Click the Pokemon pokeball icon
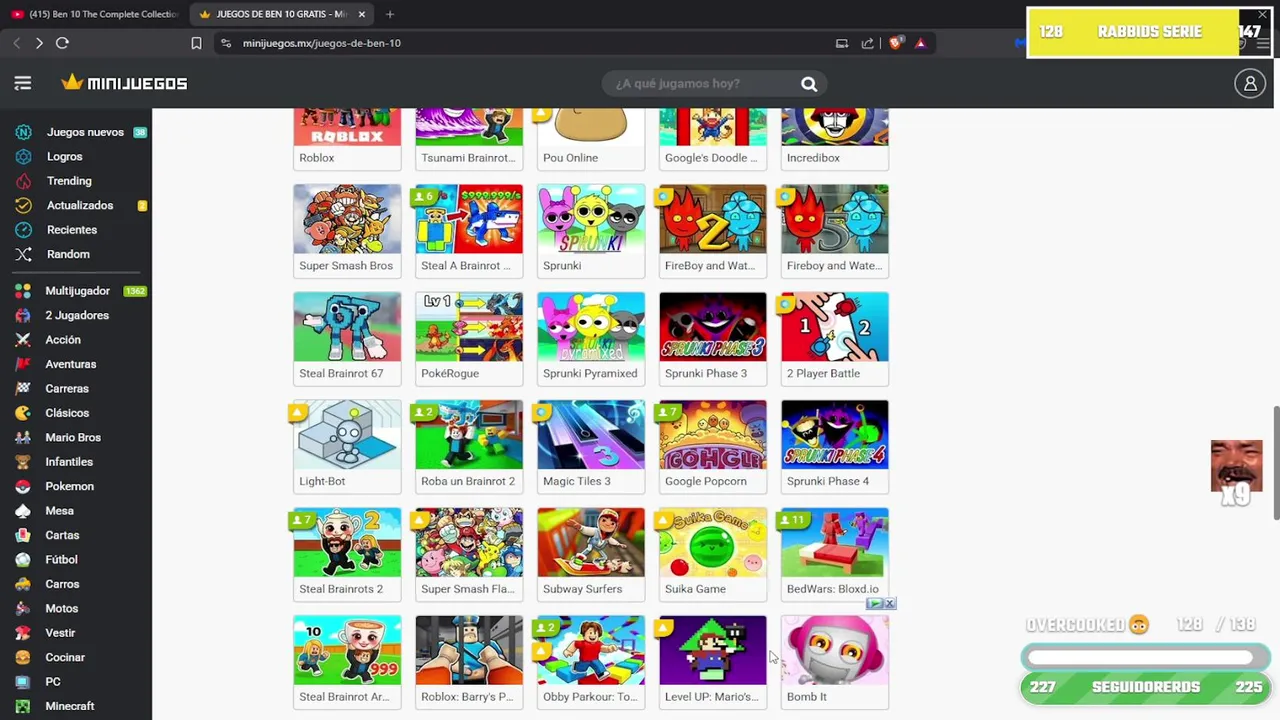 coord(23,486)
